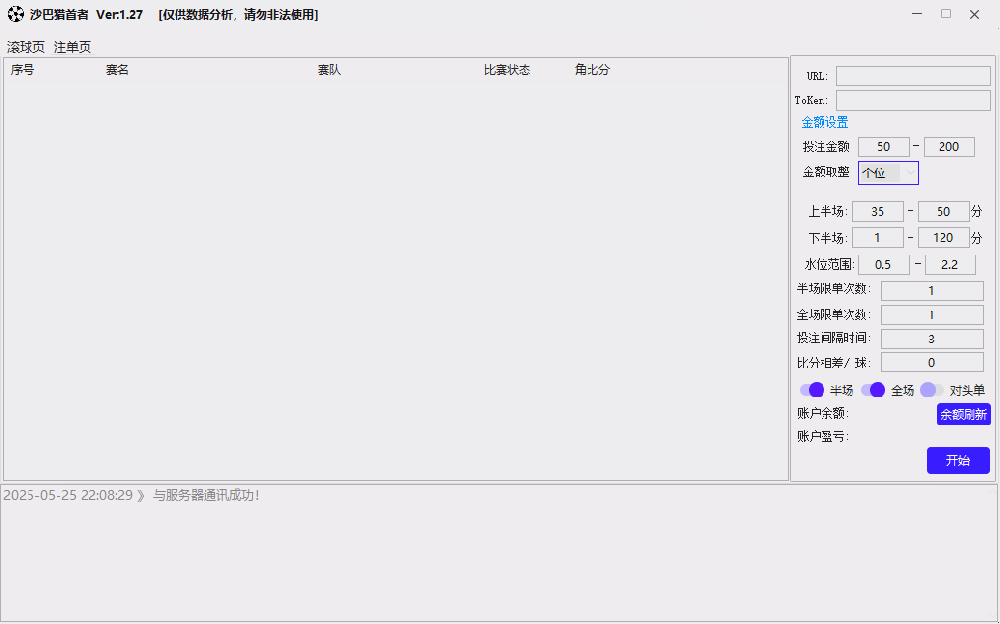
Task: Edit 上半场 end minute field showing 50
Action: coord(943,211)
